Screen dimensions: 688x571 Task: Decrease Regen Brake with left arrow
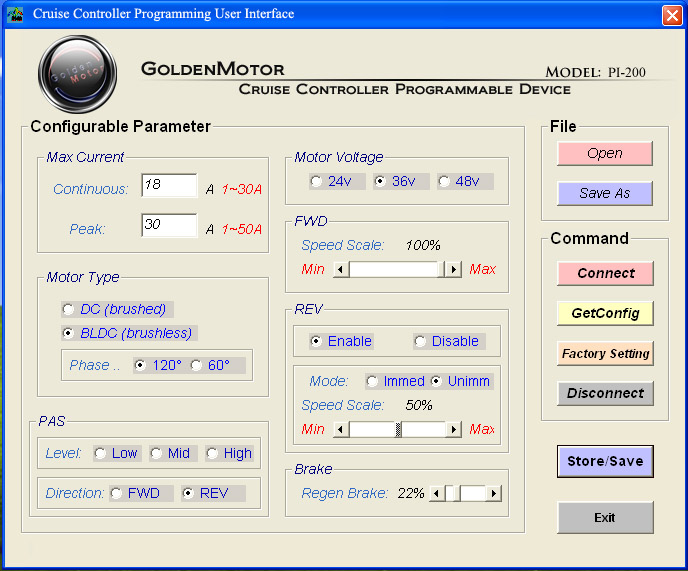[x=437, y=493]
